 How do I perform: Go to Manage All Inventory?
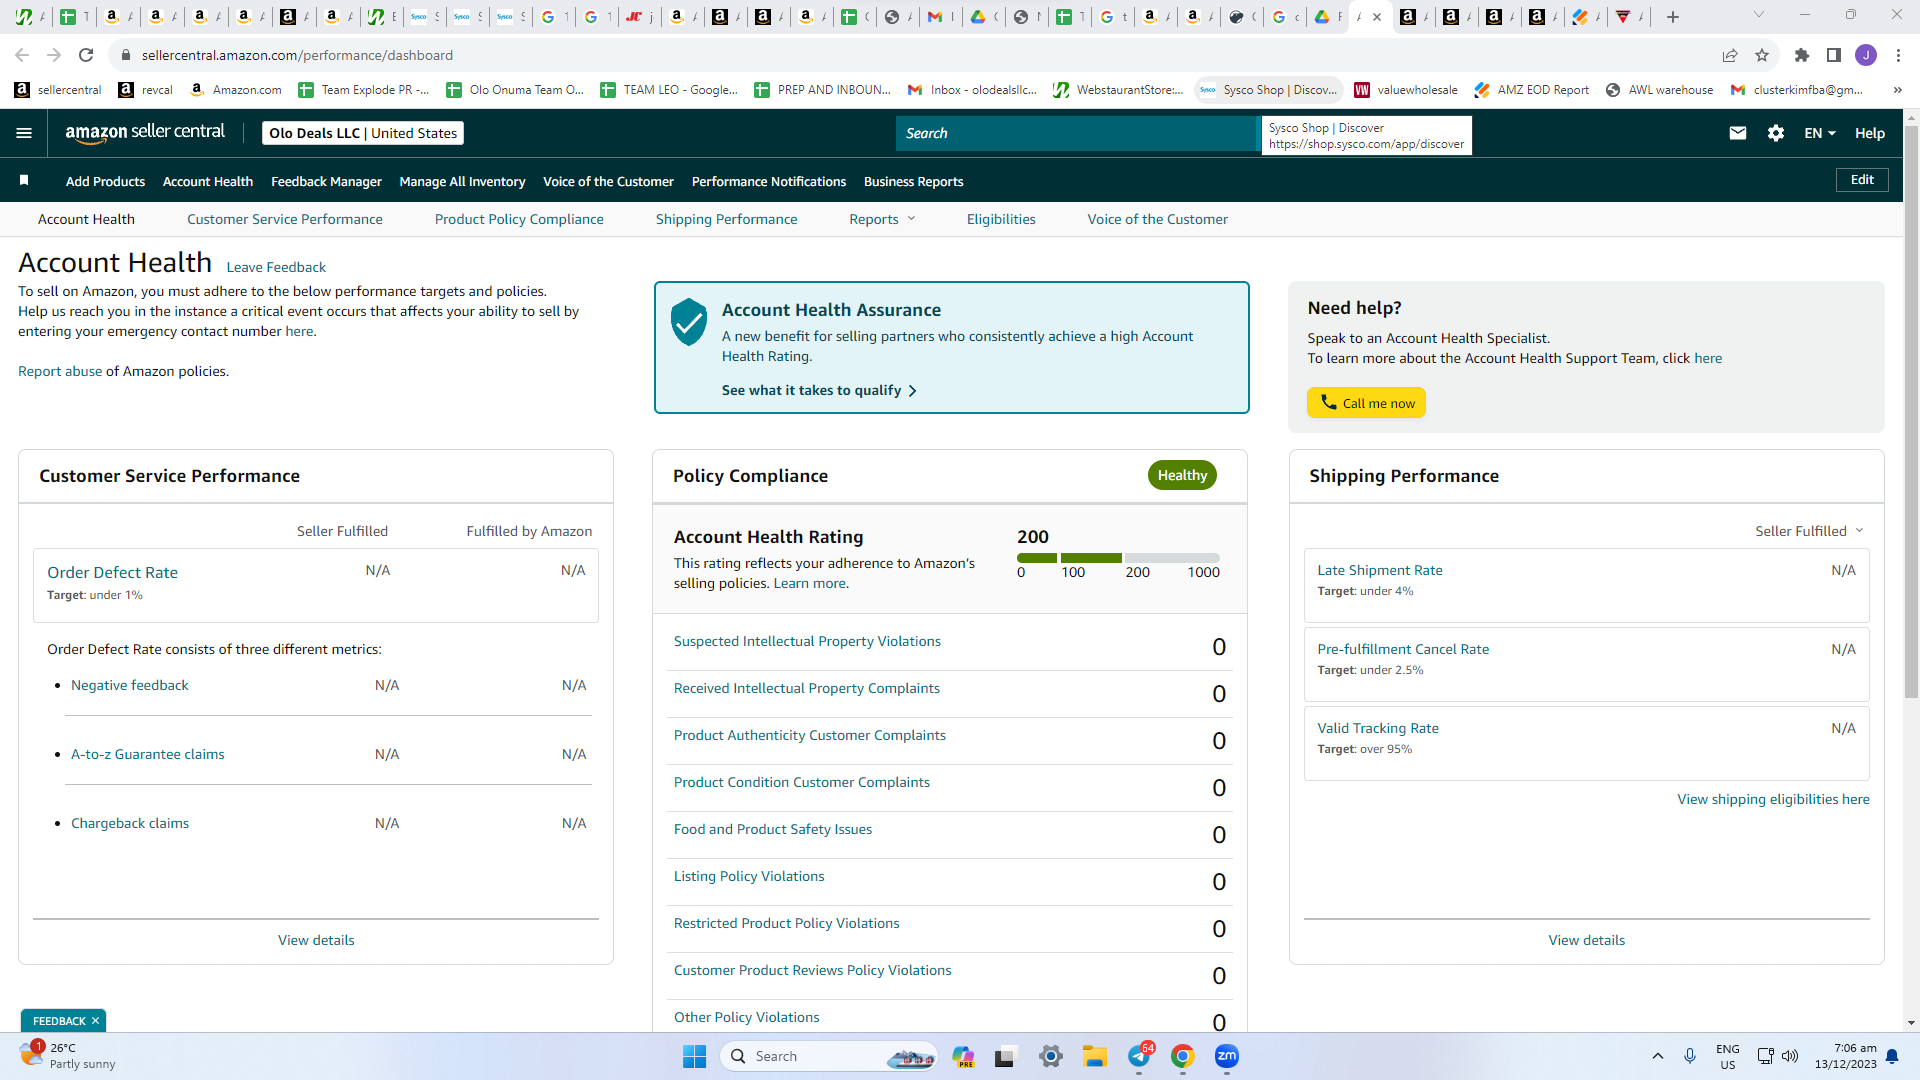click(x=462, y=181)
